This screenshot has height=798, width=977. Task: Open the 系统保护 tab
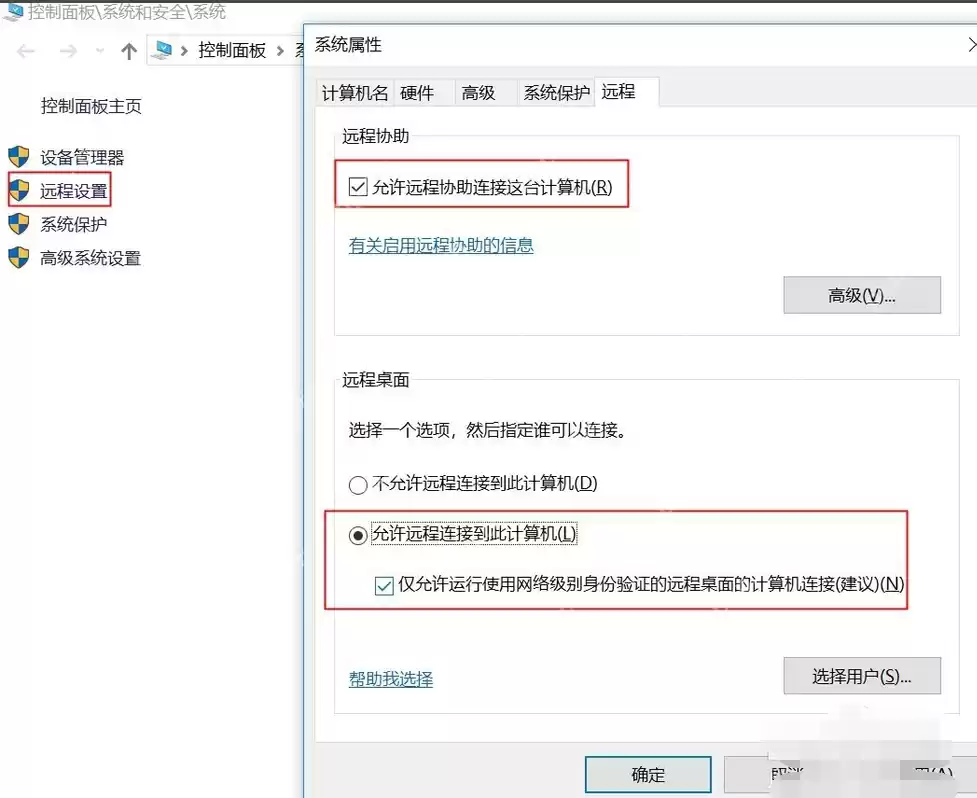556,92
